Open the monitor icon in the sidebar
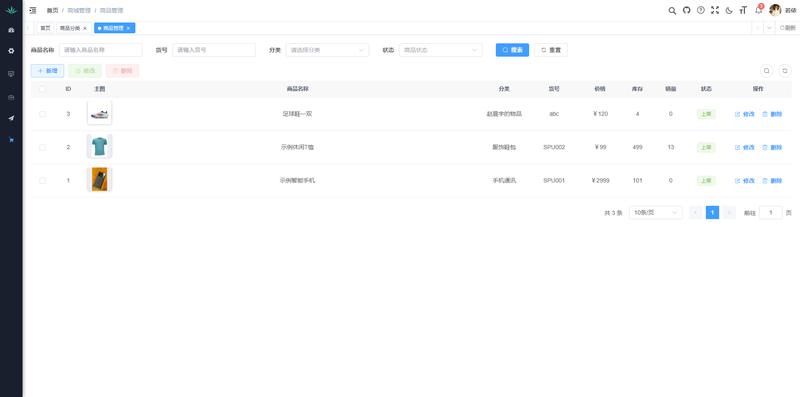The height and width of the screenshot is (397, 800). tap(11, 74)
